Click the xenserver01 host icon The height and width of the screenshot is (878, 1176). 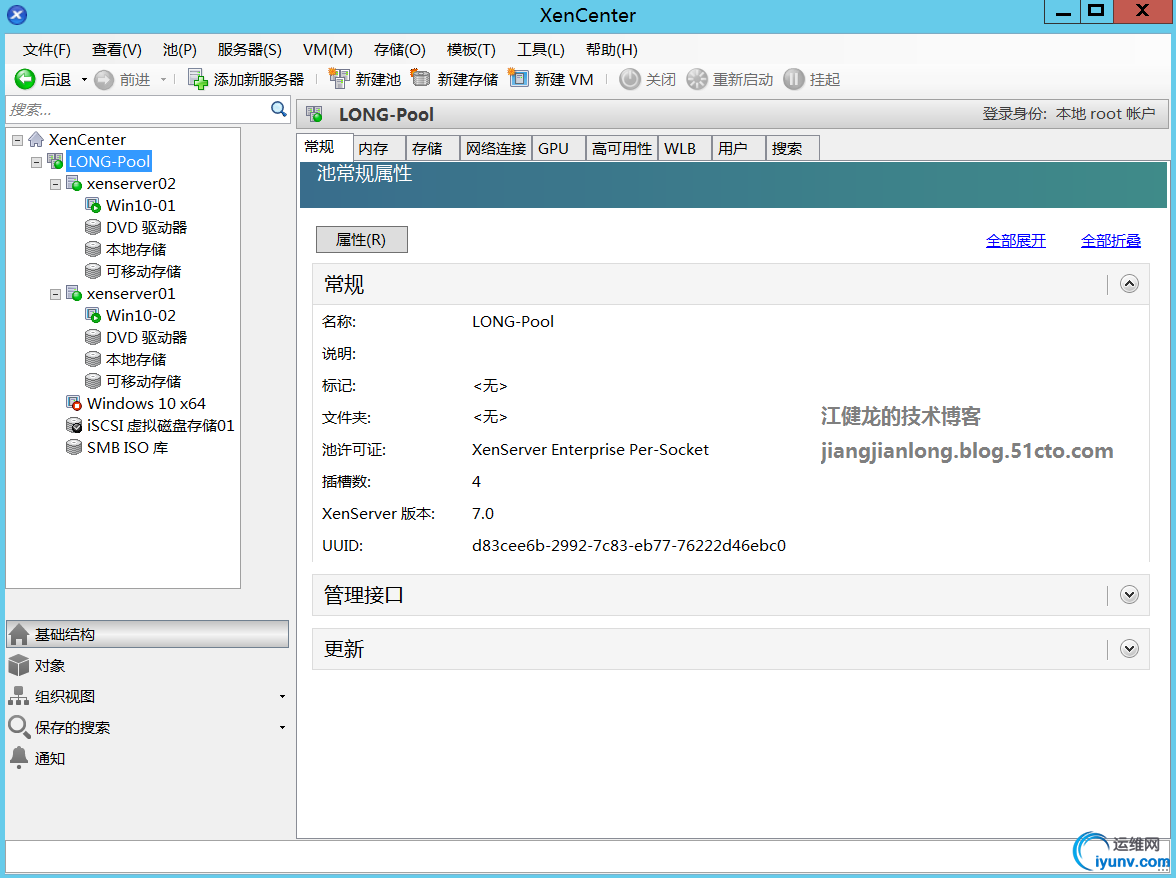tap(74, 293)
